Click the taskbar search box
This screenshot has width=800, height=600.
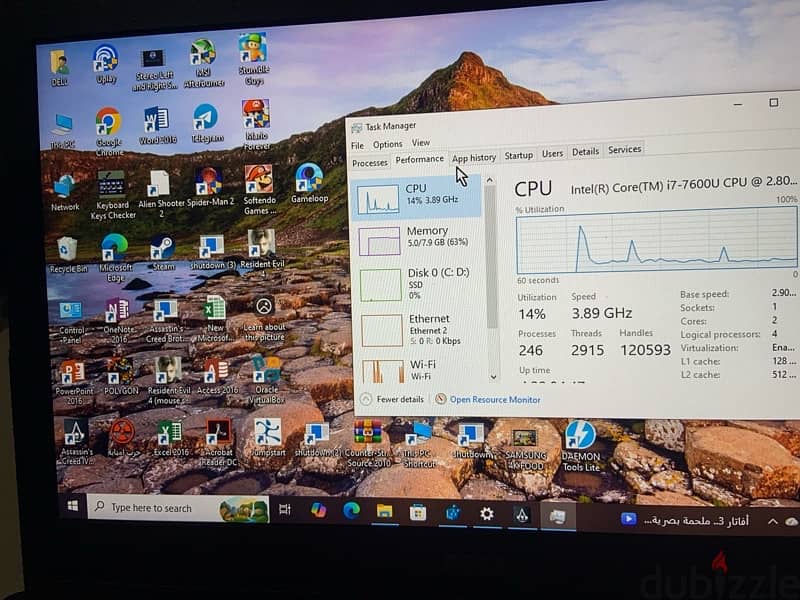click(178, 508)
